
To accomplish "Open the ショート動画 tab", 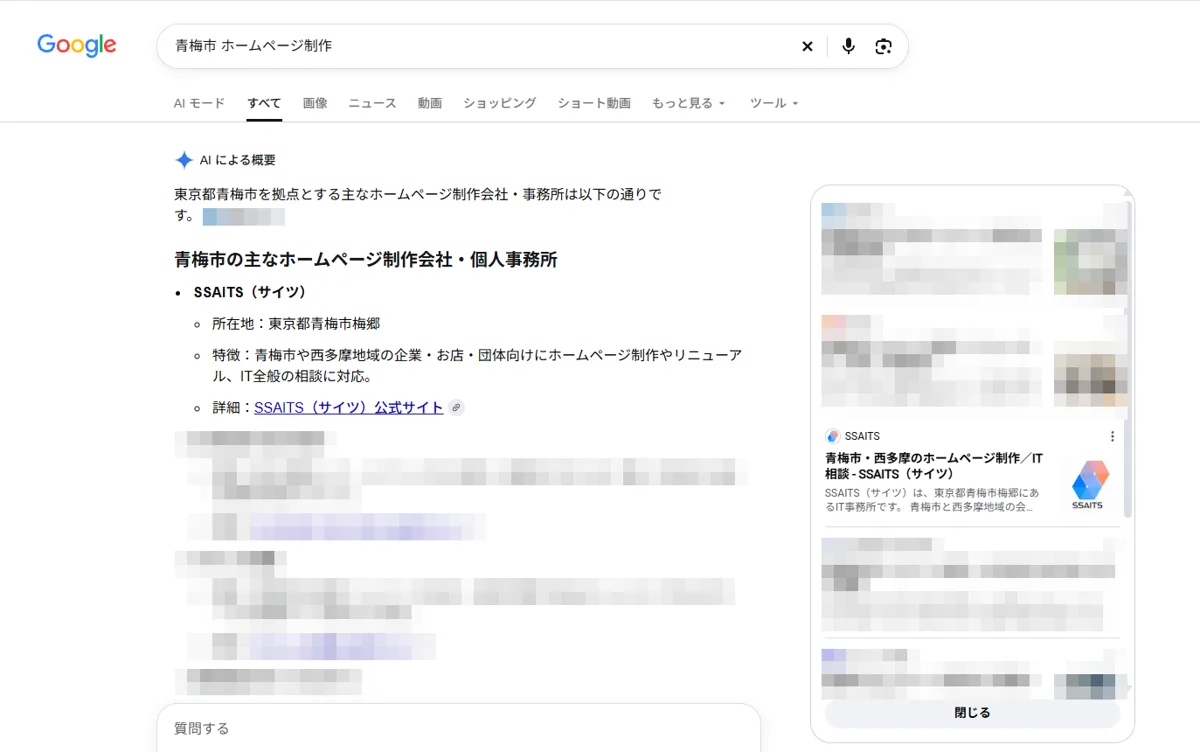I will 594,103.
